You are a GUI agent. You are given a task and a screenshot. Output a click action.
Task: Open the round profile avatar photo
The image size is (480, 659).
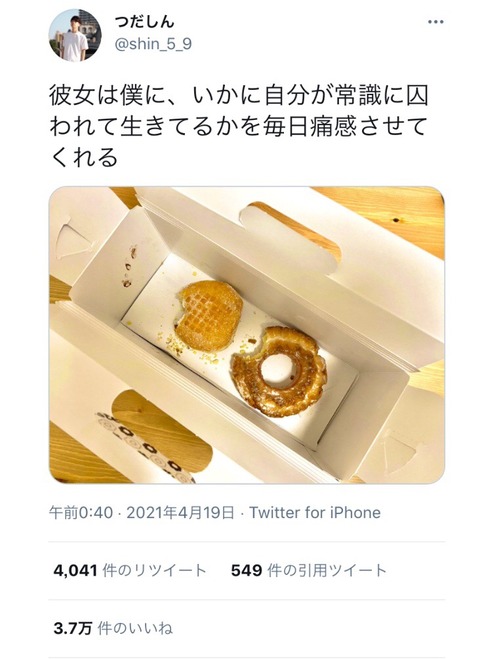point(75,35)
